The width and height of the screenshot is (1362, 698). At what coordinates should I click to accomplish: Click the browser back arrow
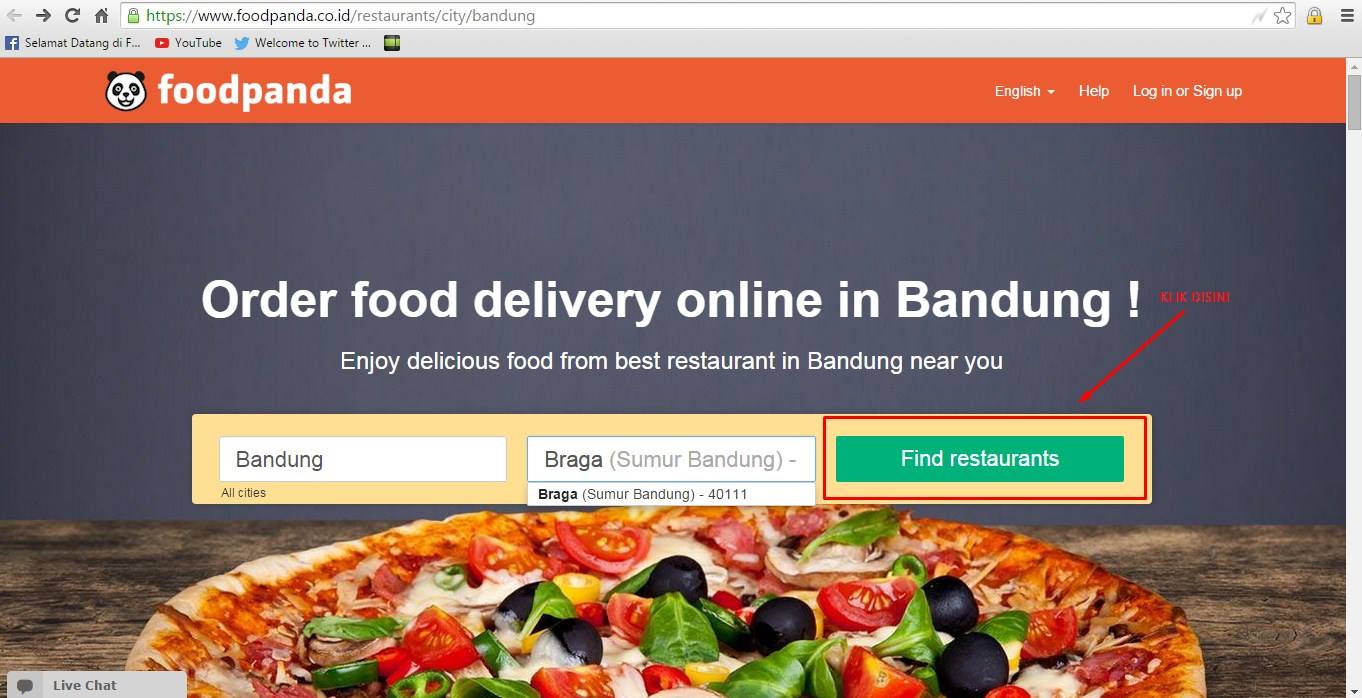[14, 16]
